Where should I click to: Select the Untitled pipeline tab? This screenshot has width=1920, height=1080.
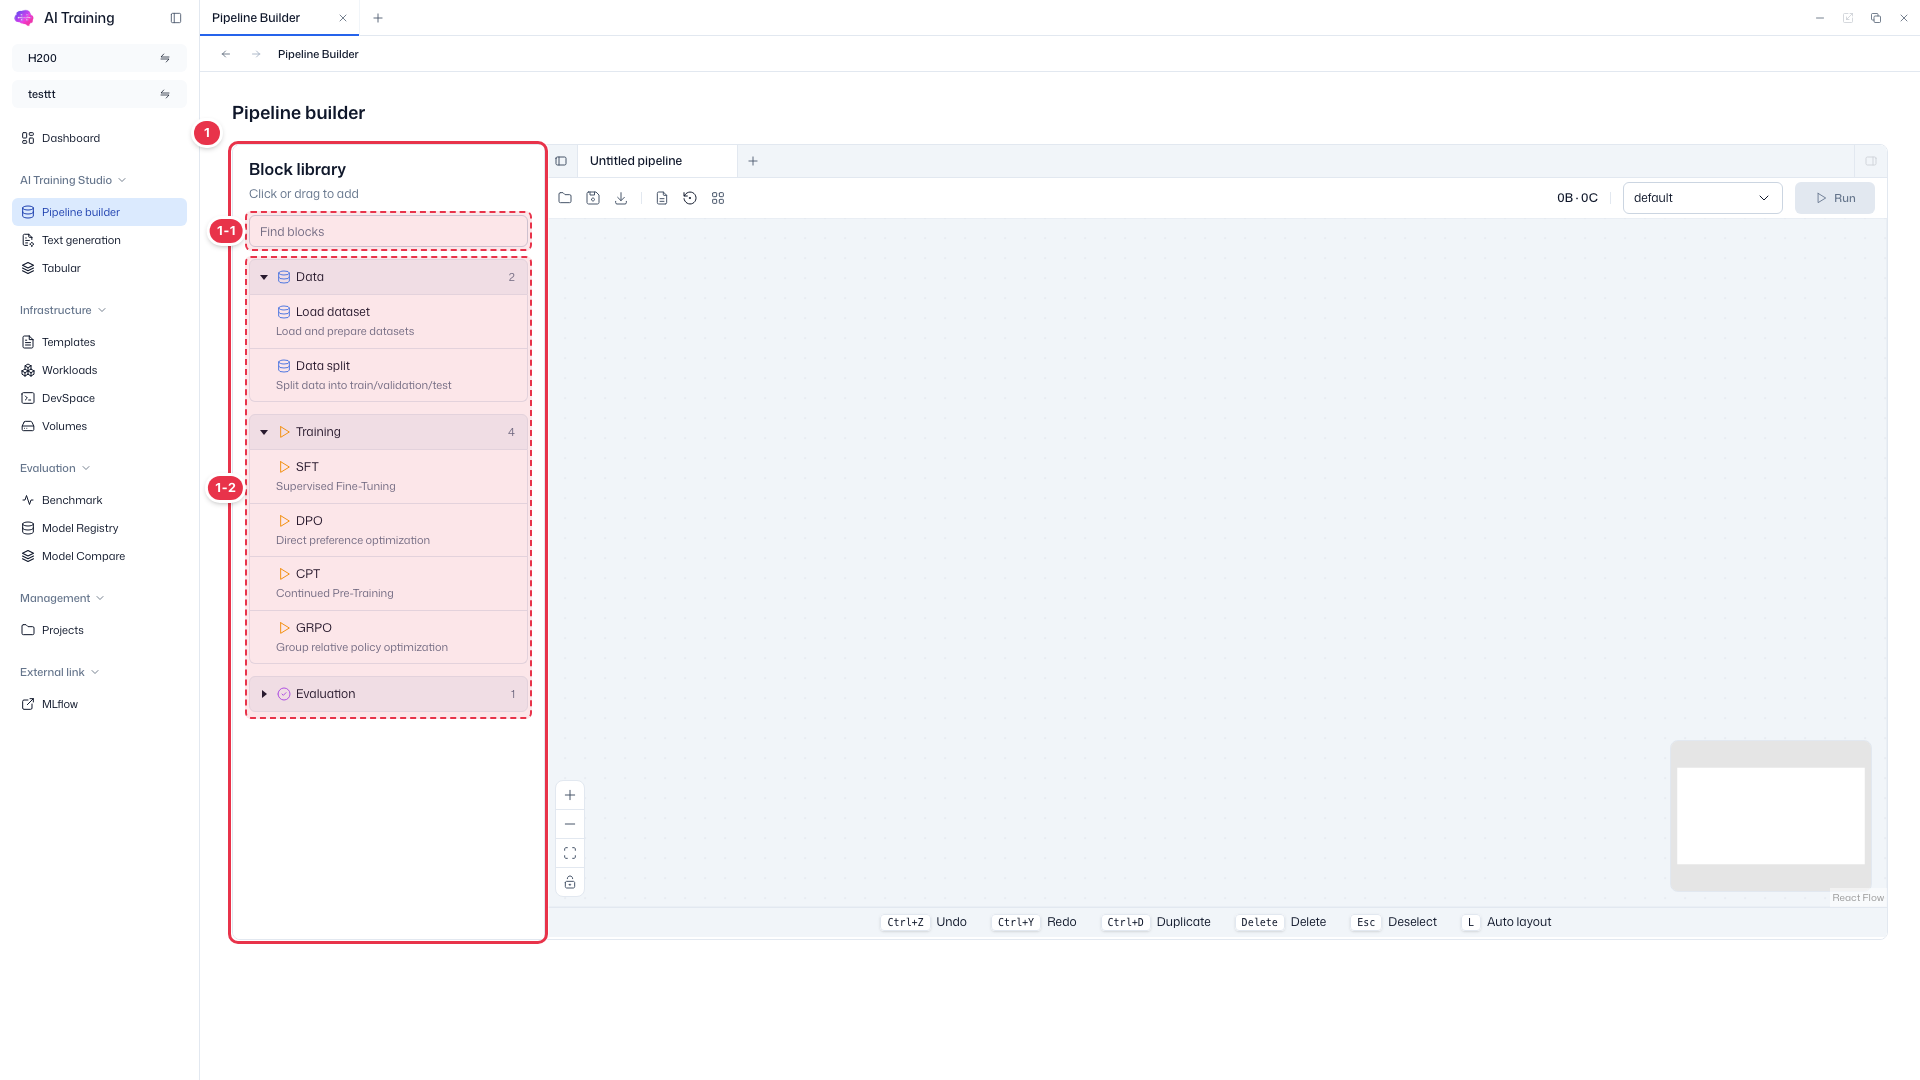(x=657, y=161)
